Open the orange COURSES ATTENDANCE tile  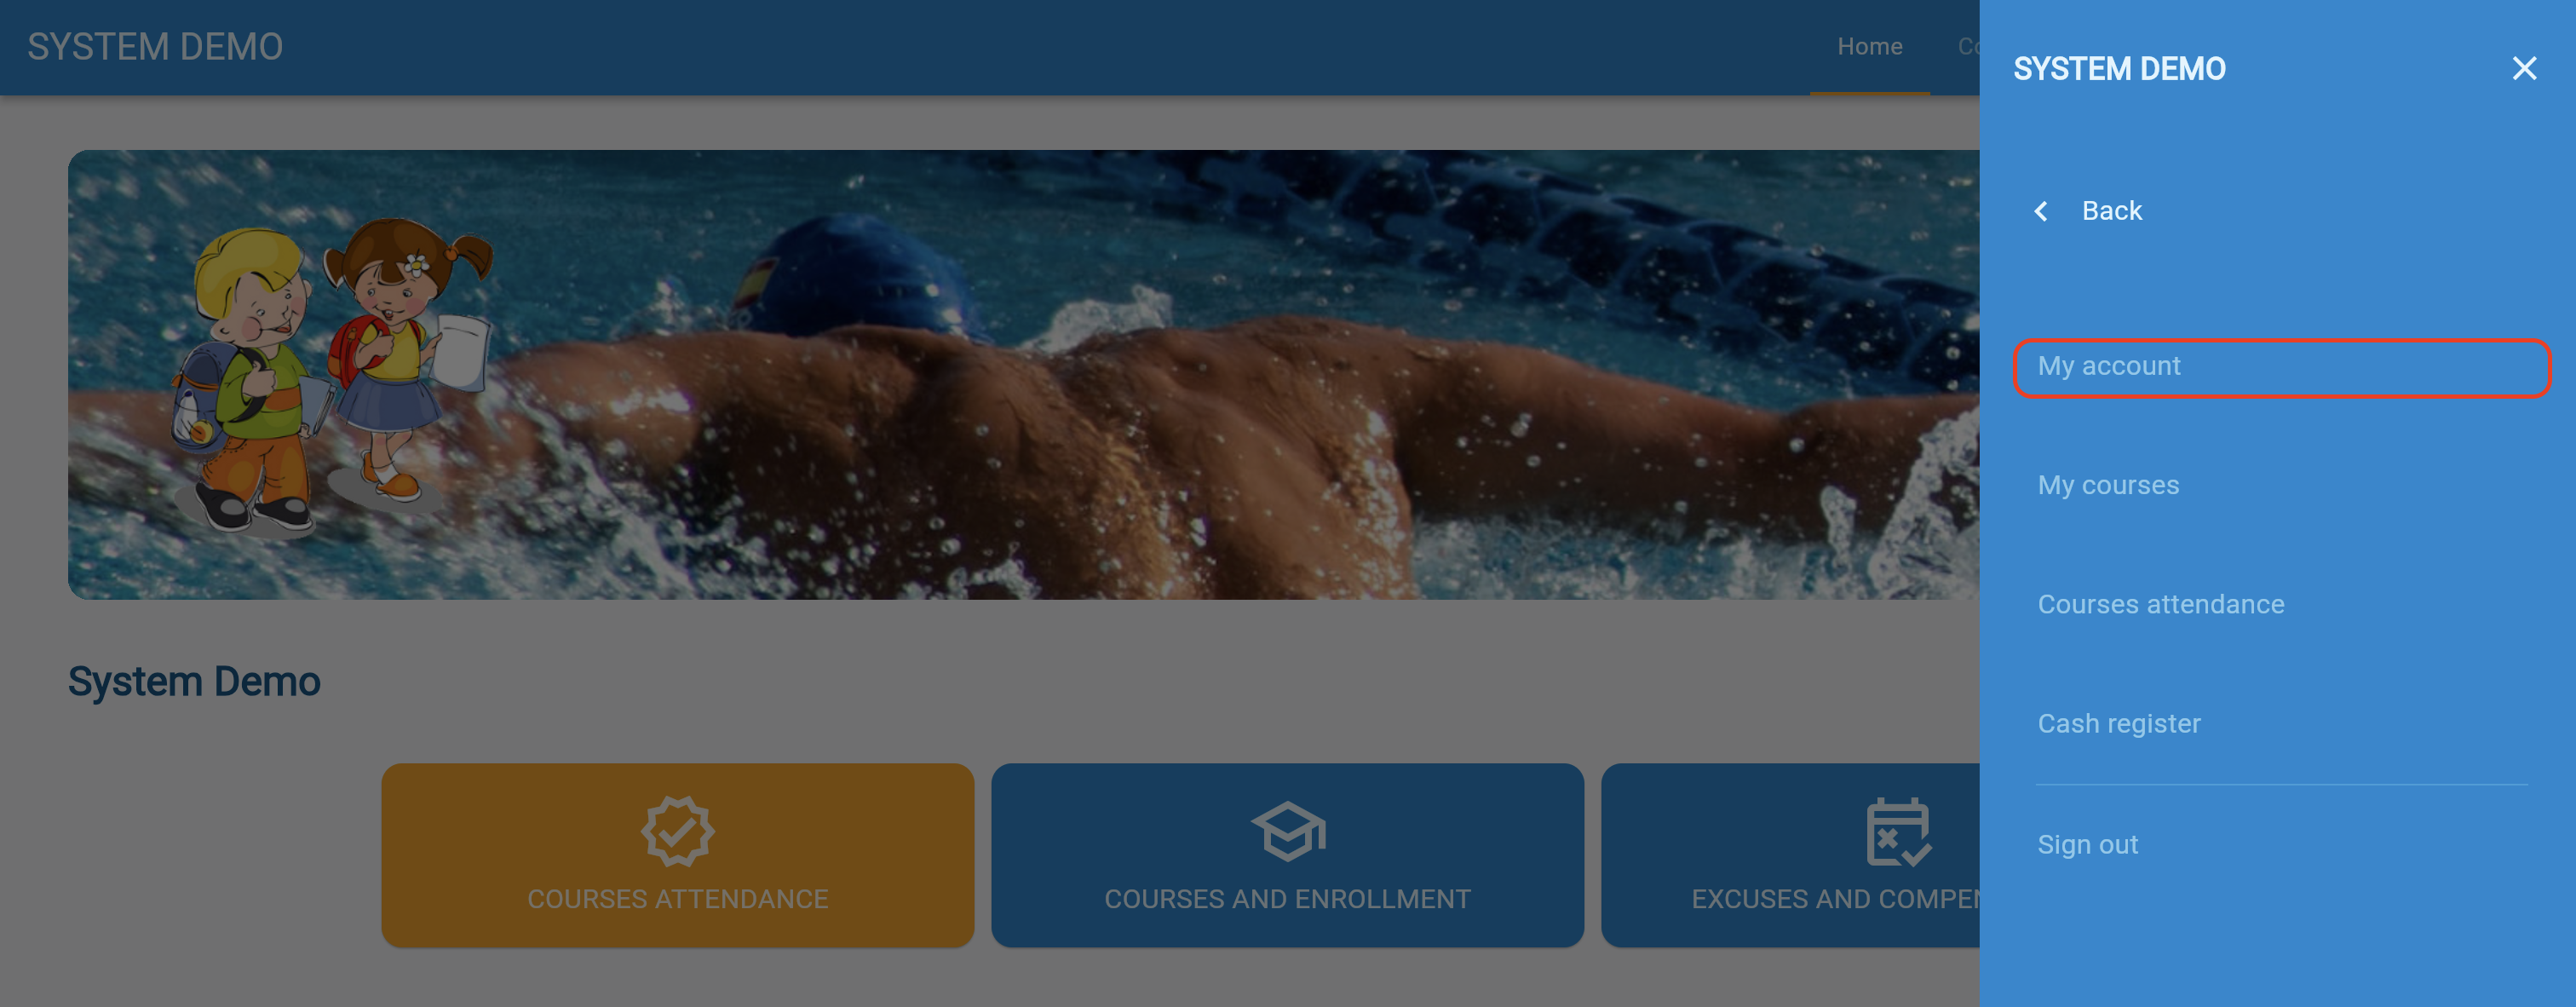click(677, 855)
